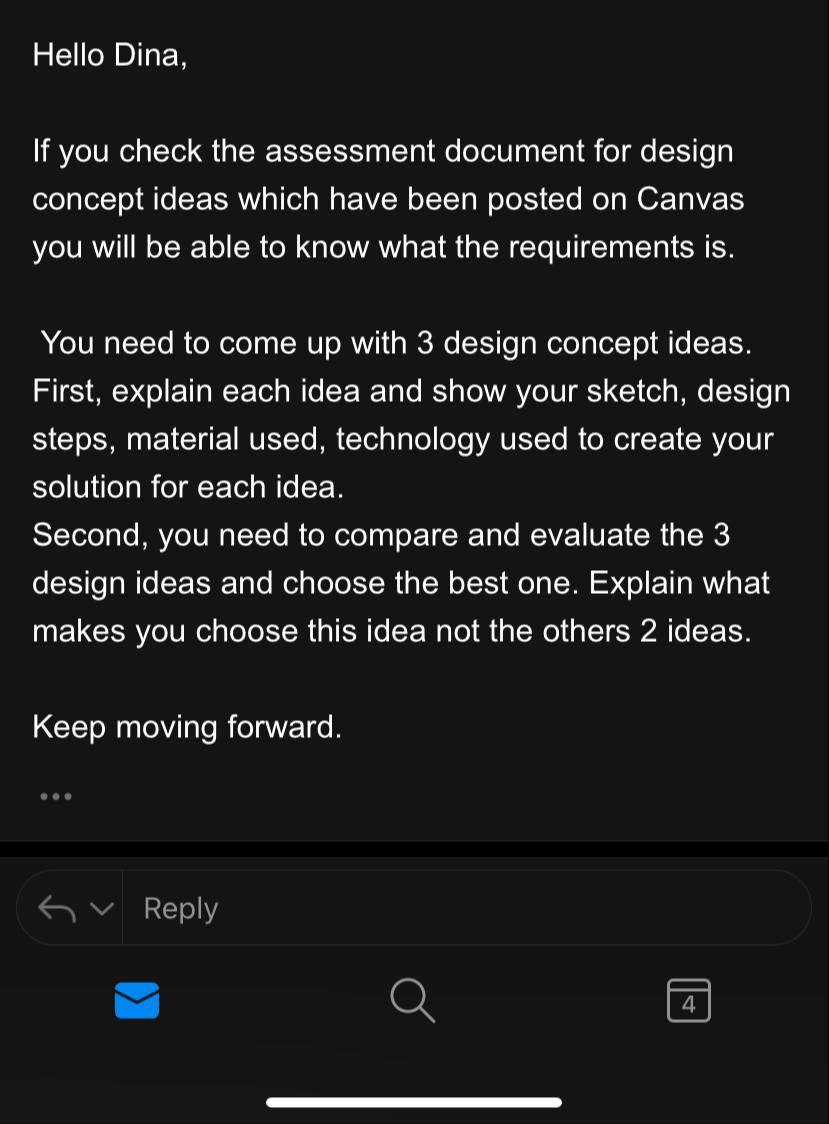Screen dimensions: 829x1124
Task: Tap the "solution for each idea." line
Action: [189, 487]
